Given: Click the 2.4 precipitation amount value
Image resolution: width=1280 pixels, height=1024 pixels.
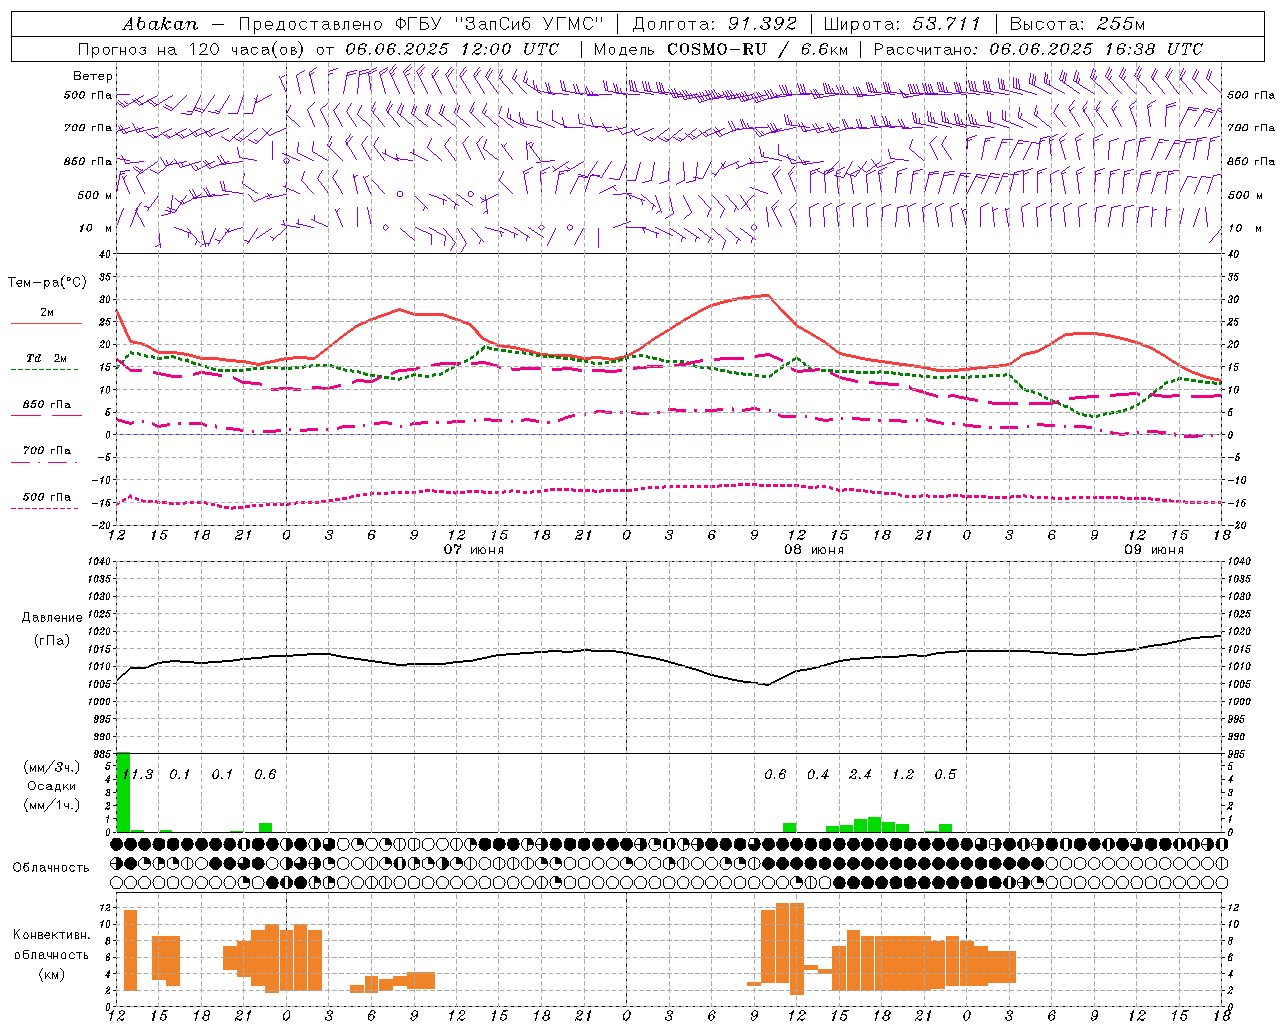Looking at the screenshot, I should click(x=860, y=774).
